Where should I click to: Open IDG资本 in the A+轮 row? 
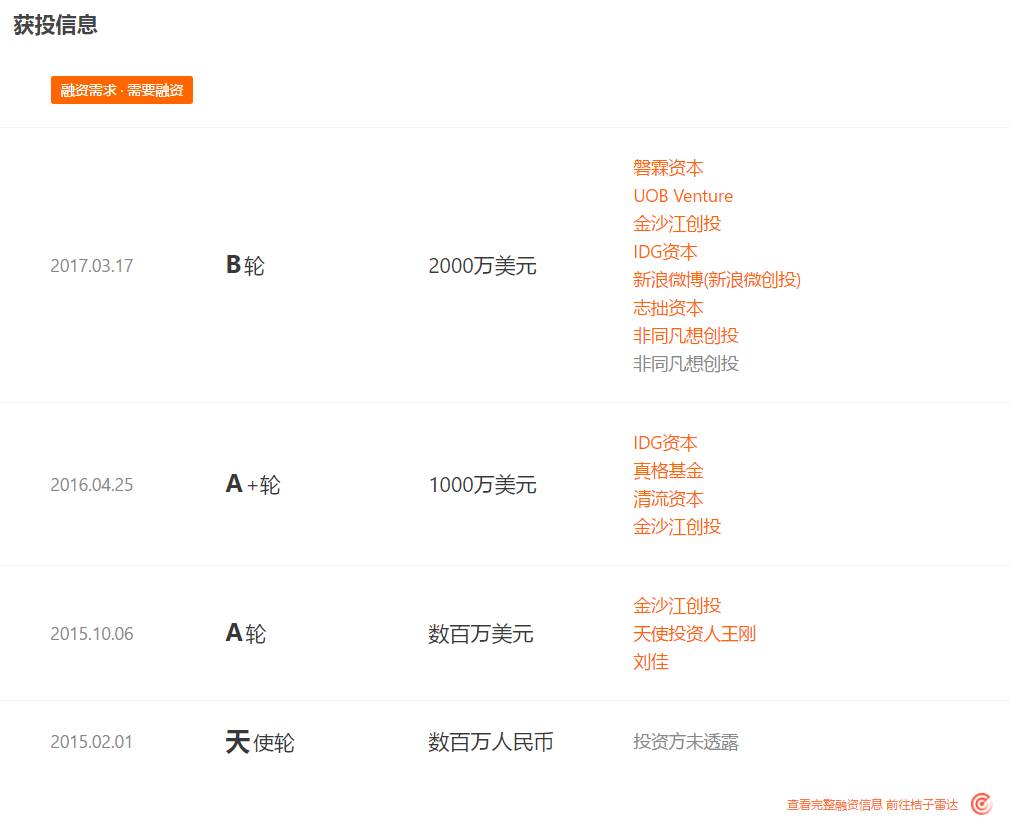click(665, 443)
